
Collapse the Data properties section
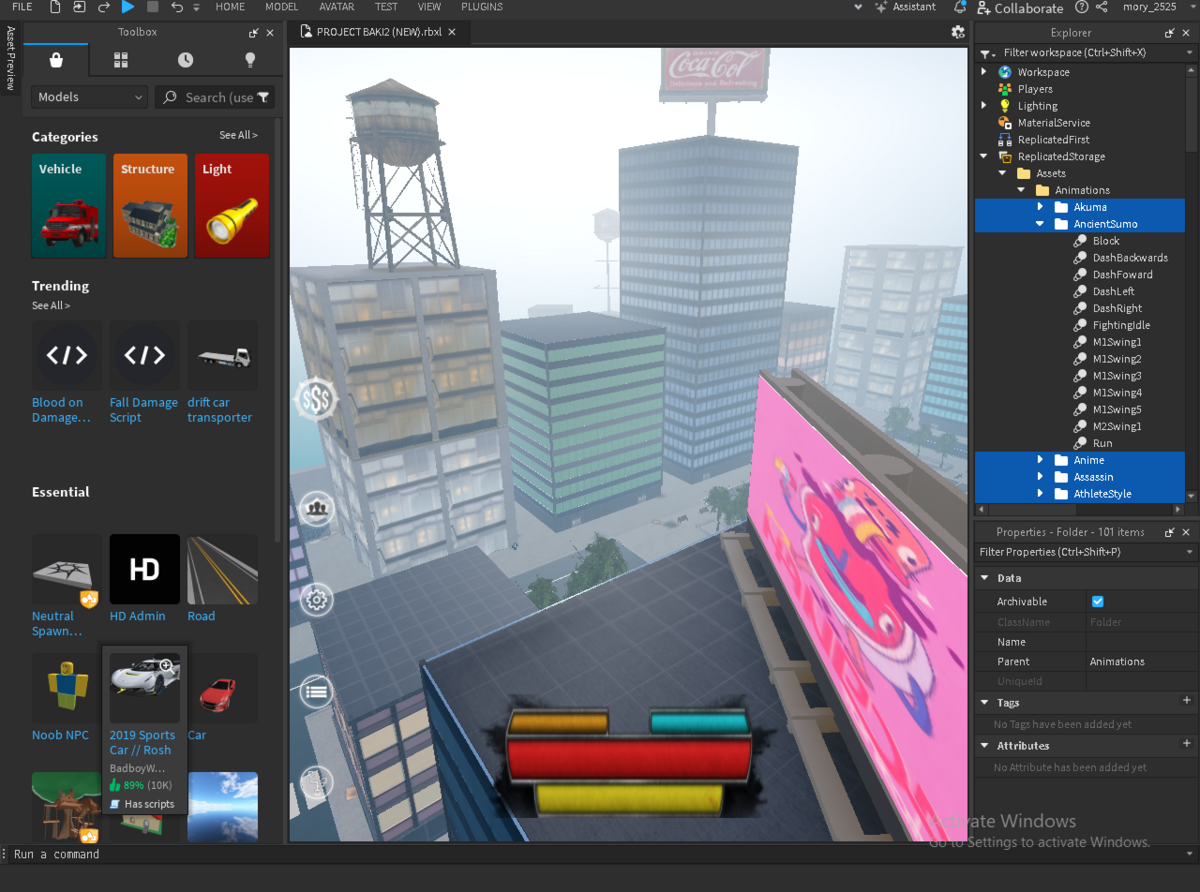point(984,578)
